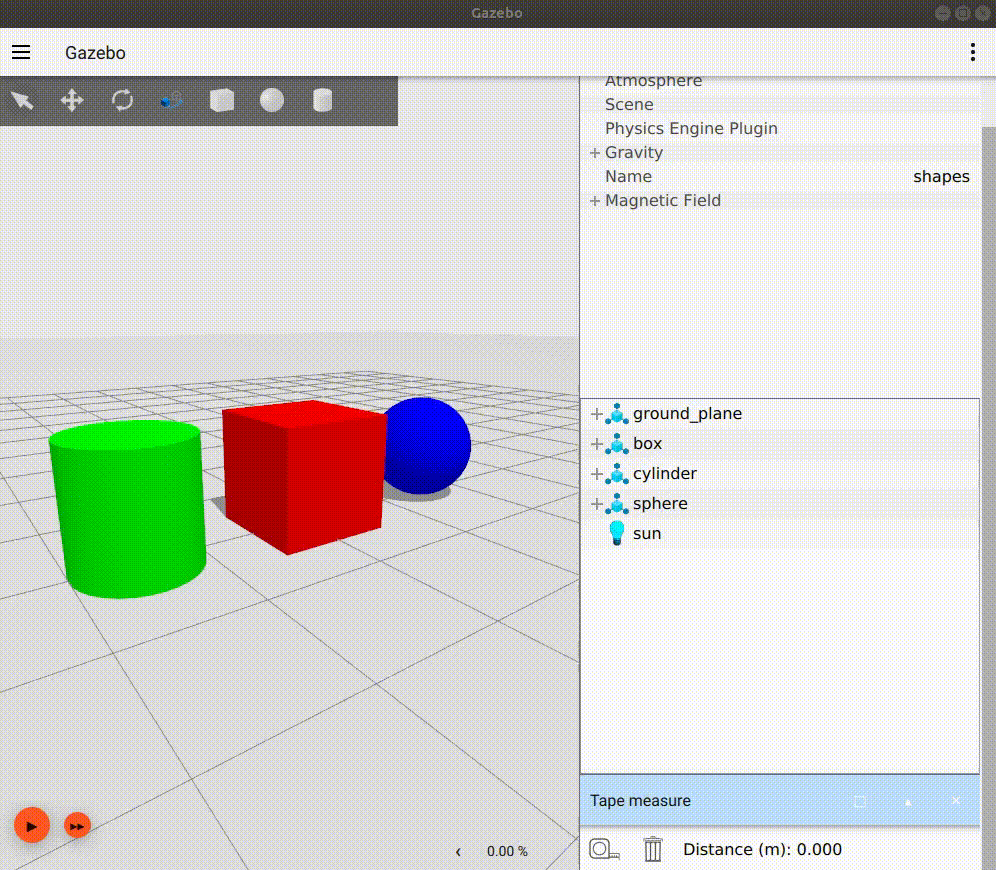This screenshot has width=996, height=870.
Task: Click the Distance (m): 0.000 readout
Action: 762,850
